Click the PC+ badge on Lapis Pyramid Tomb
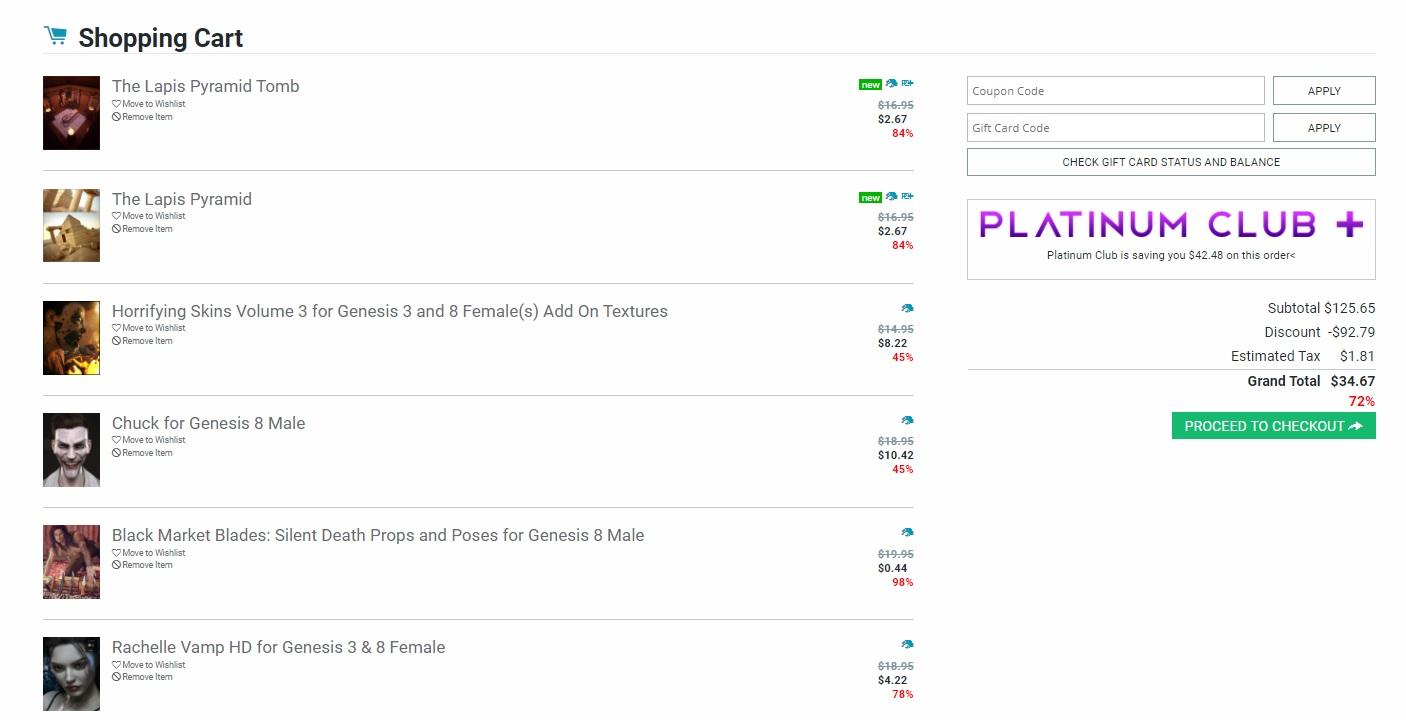This screenshot has width=1406, height=720. (907, 84)
